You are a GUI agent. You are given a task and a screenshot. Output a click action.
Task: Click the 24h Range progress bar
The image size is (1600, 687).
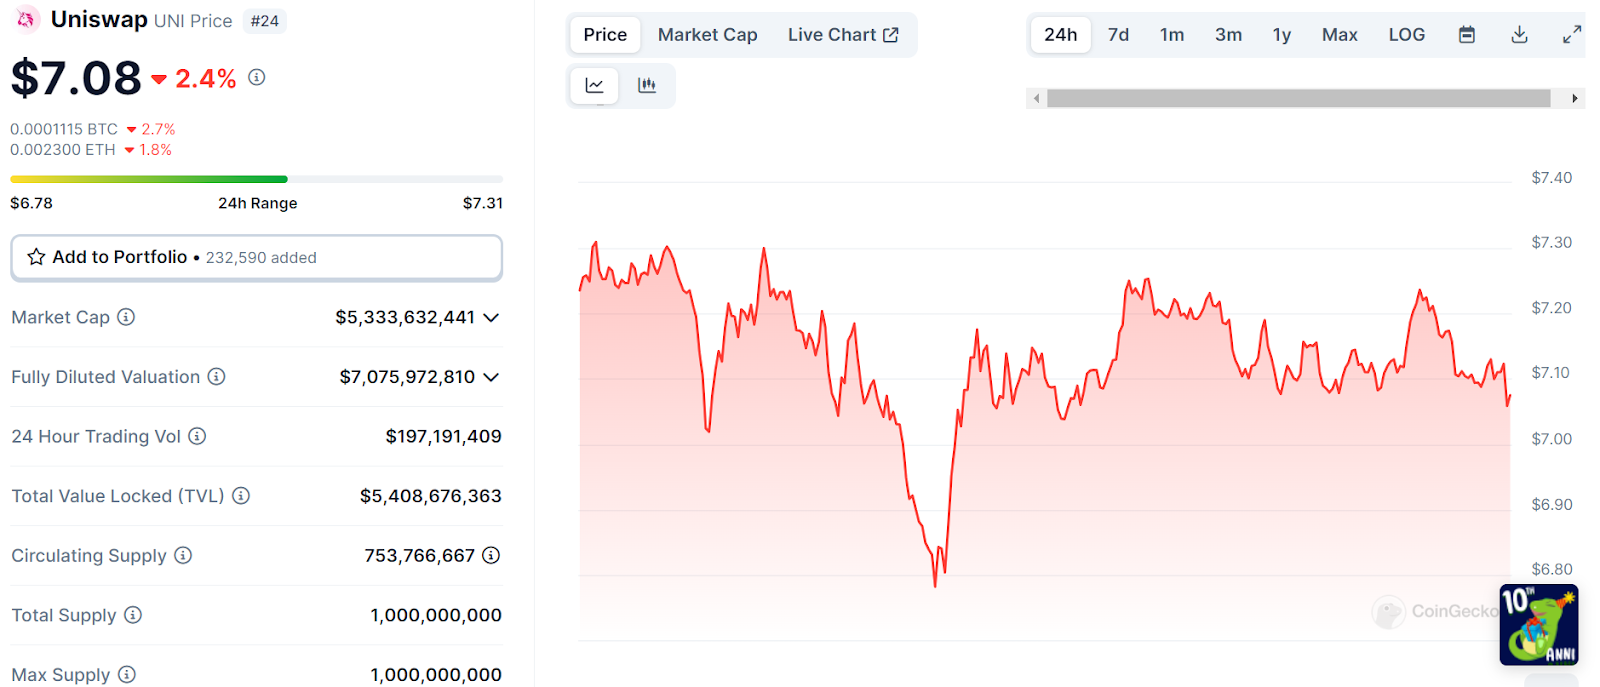tap(256, 179)
